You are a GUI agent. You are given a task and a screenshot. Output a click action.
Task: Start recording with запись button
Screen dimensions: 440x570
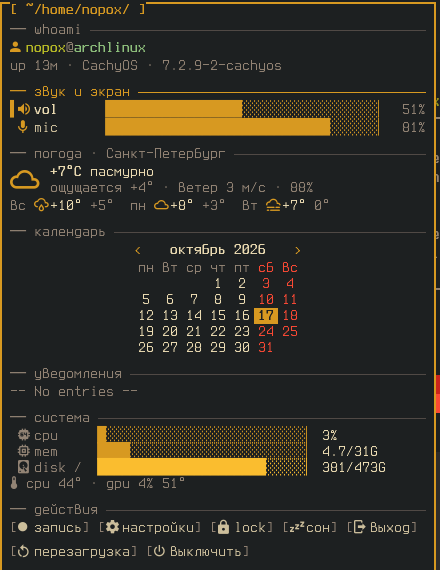point(49,527)
